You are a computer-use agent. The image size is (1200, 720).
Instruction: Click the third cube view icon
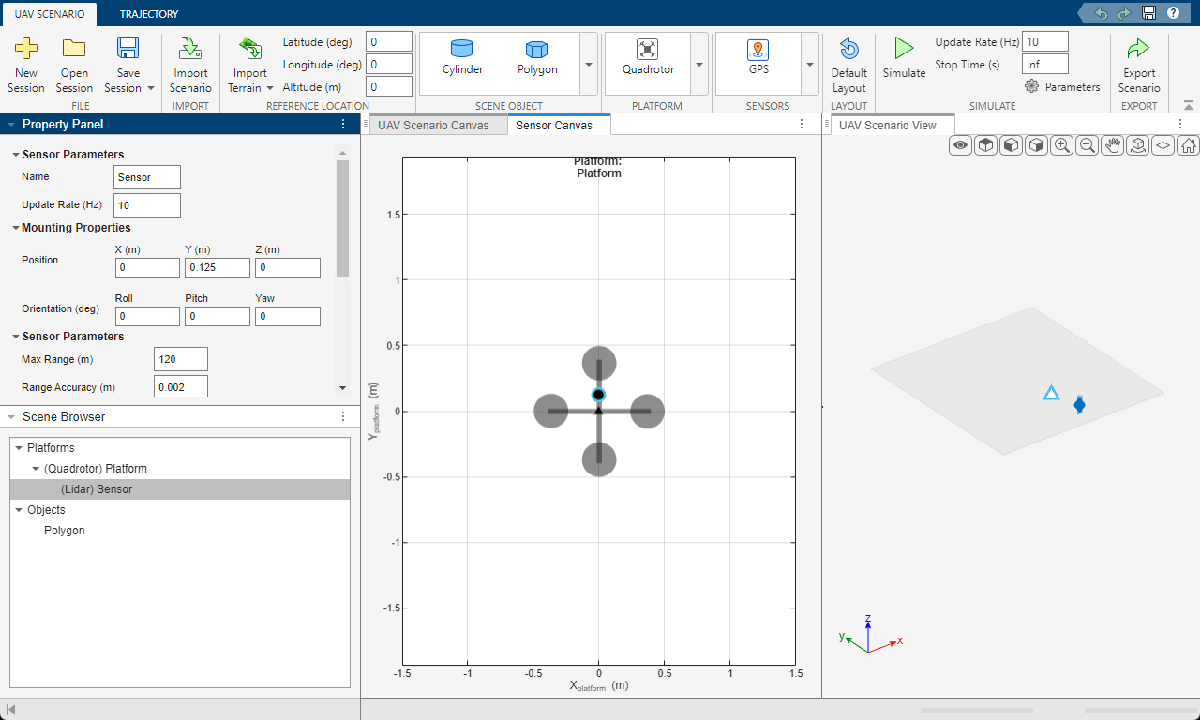click(x=1036, y=145)
